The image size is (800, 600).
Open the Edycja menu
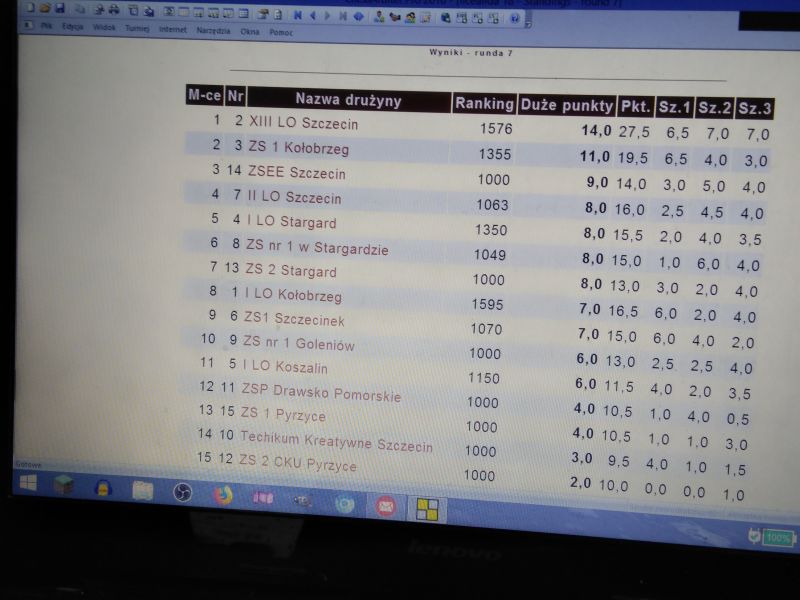tap(72, 26)
